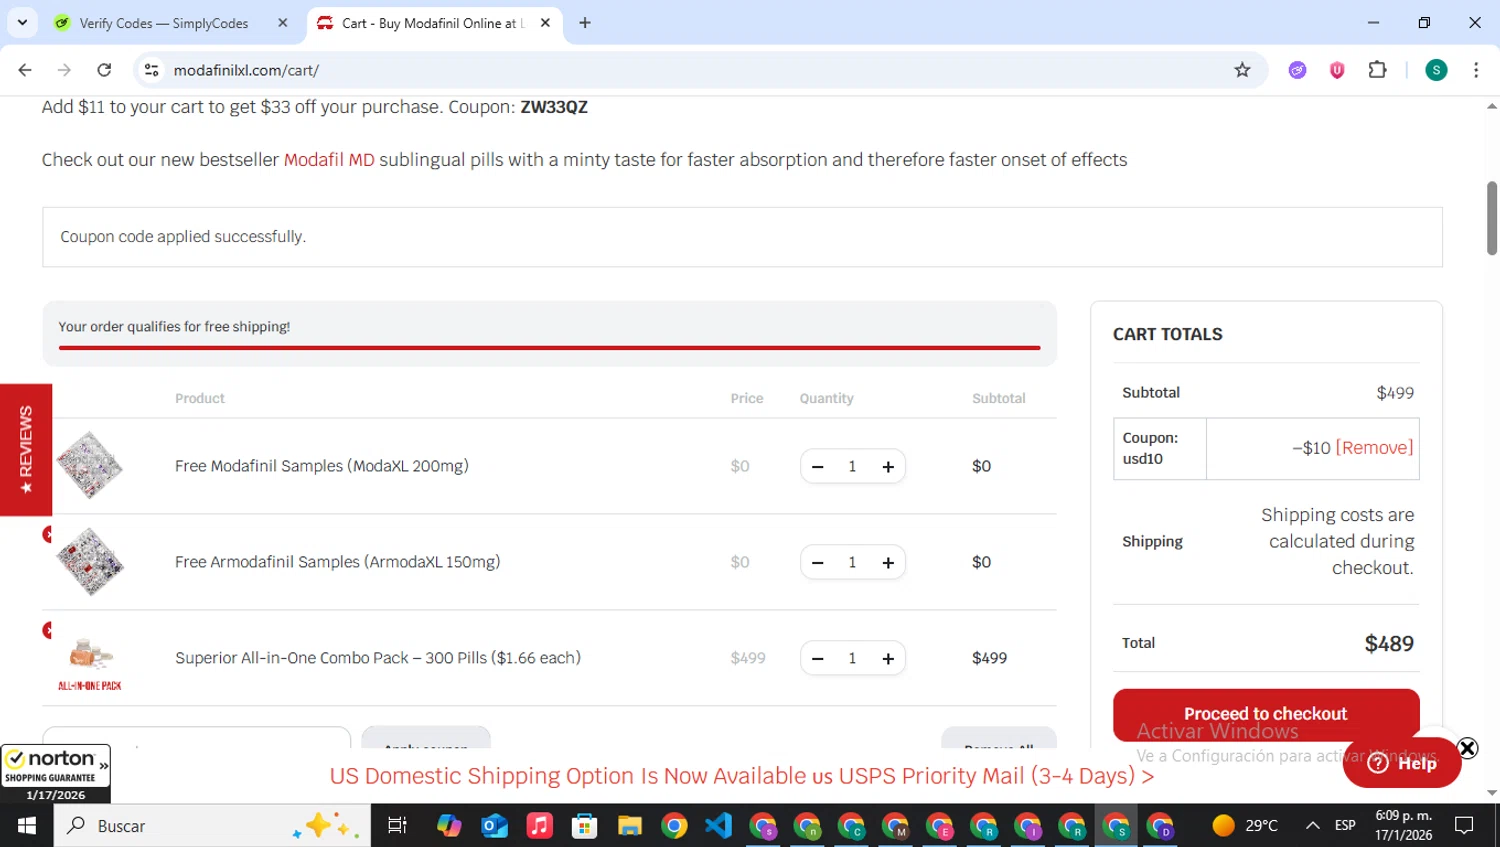This screenshot has height=847, width=1500.
Task: Decrease quantity of Superior All-in-One Combo Pack
Action: pyautogui.click(x=818, y=659)
